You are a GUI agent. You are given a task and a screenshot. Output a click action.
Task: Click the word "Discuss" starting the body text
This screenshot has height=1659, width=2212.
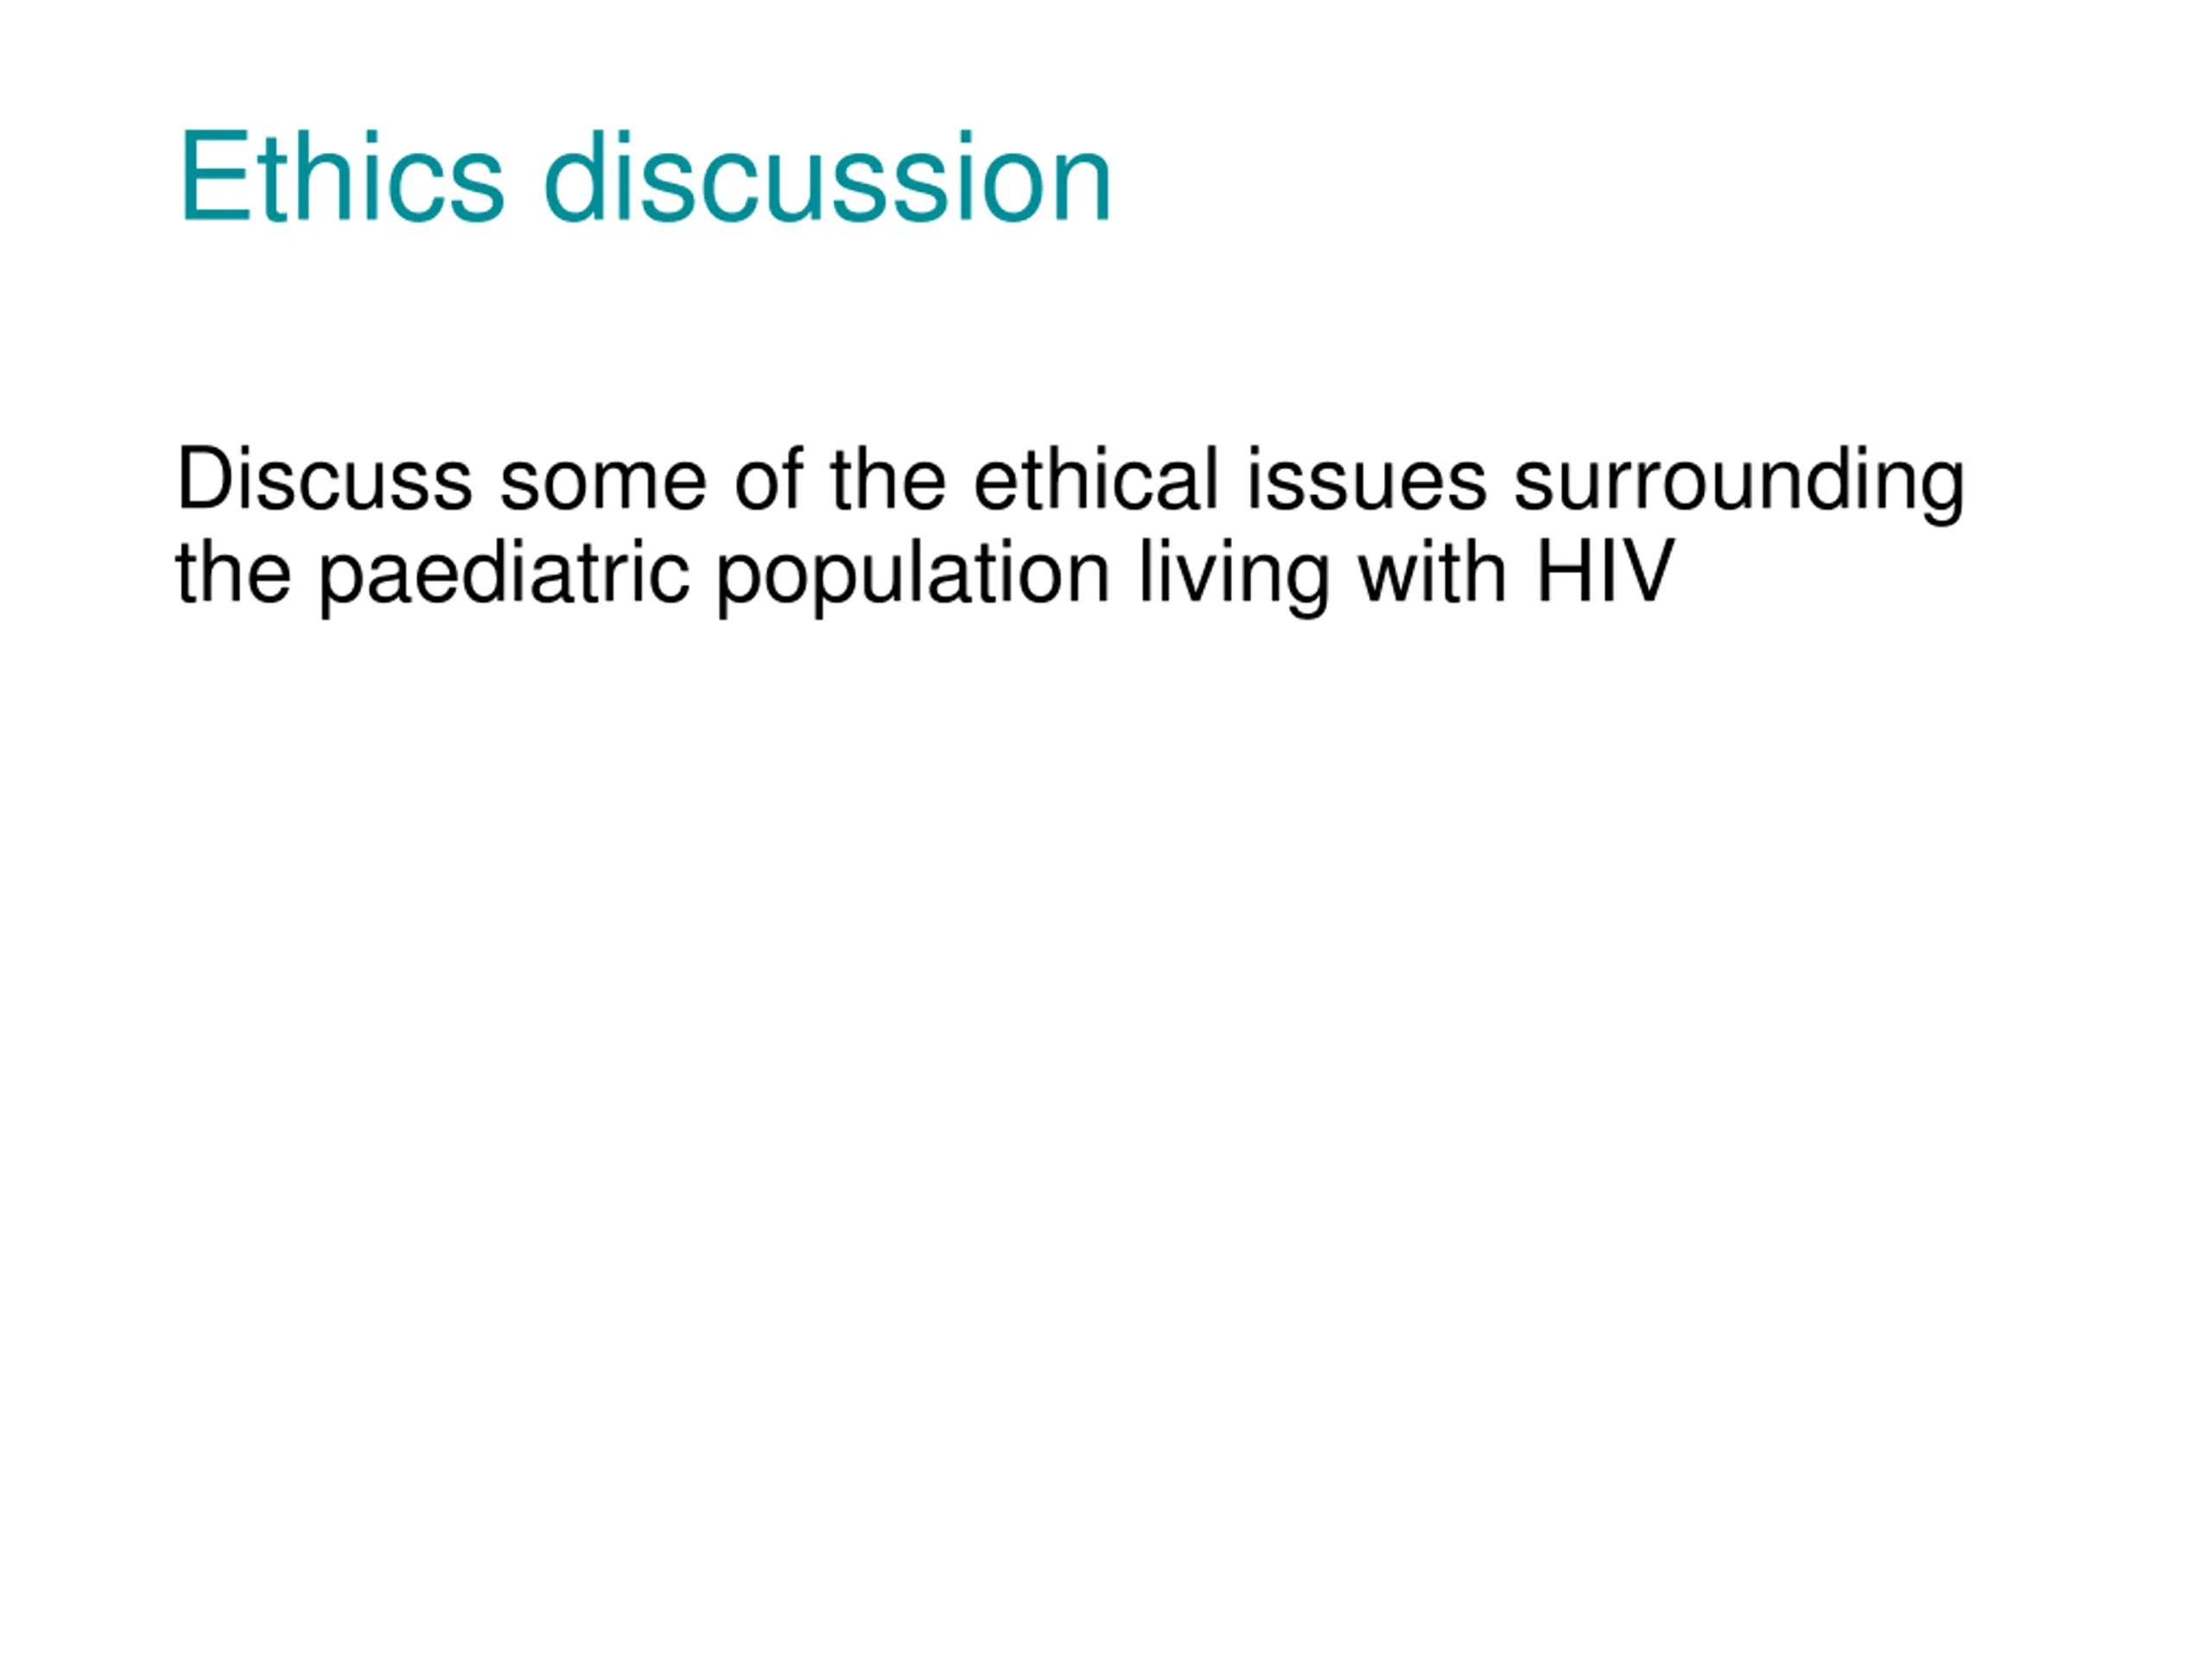(x=324, y=479)
